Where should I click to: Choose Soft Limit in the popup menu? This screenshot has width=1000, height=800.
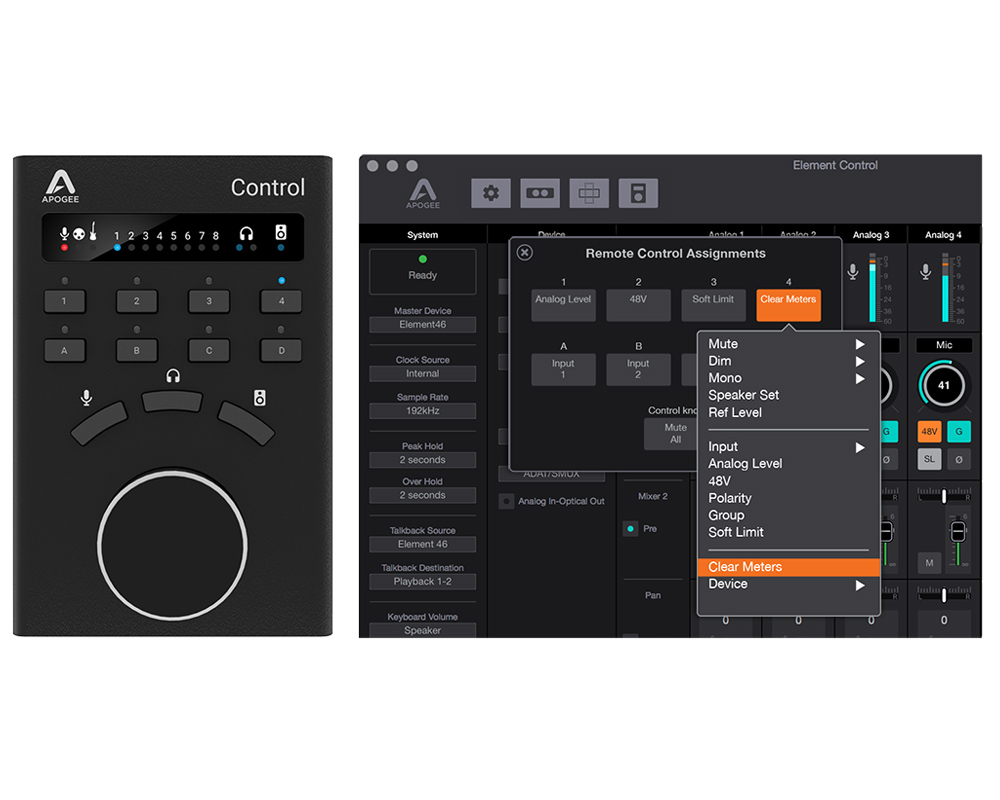click(788, 533)
